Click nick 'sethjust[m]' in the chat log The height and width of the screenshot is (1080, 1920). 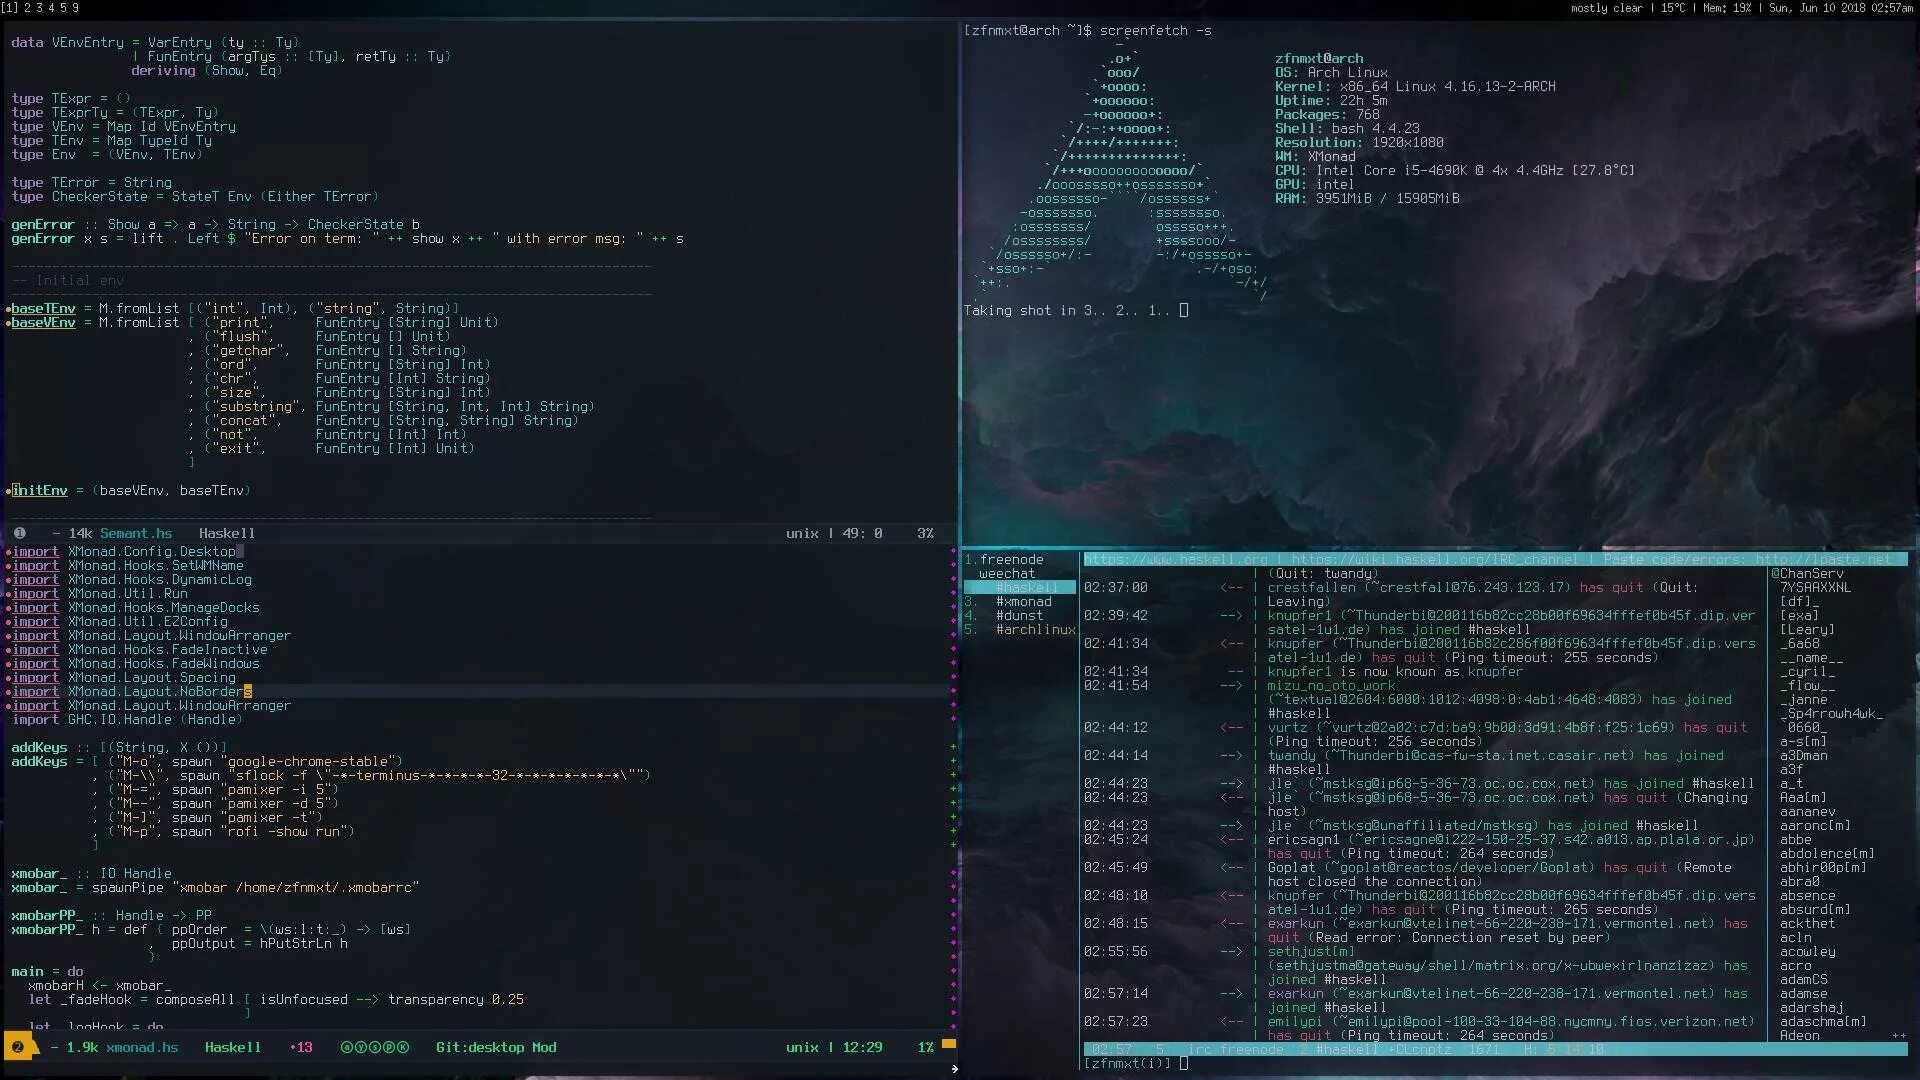click(x=1311, y=952)
